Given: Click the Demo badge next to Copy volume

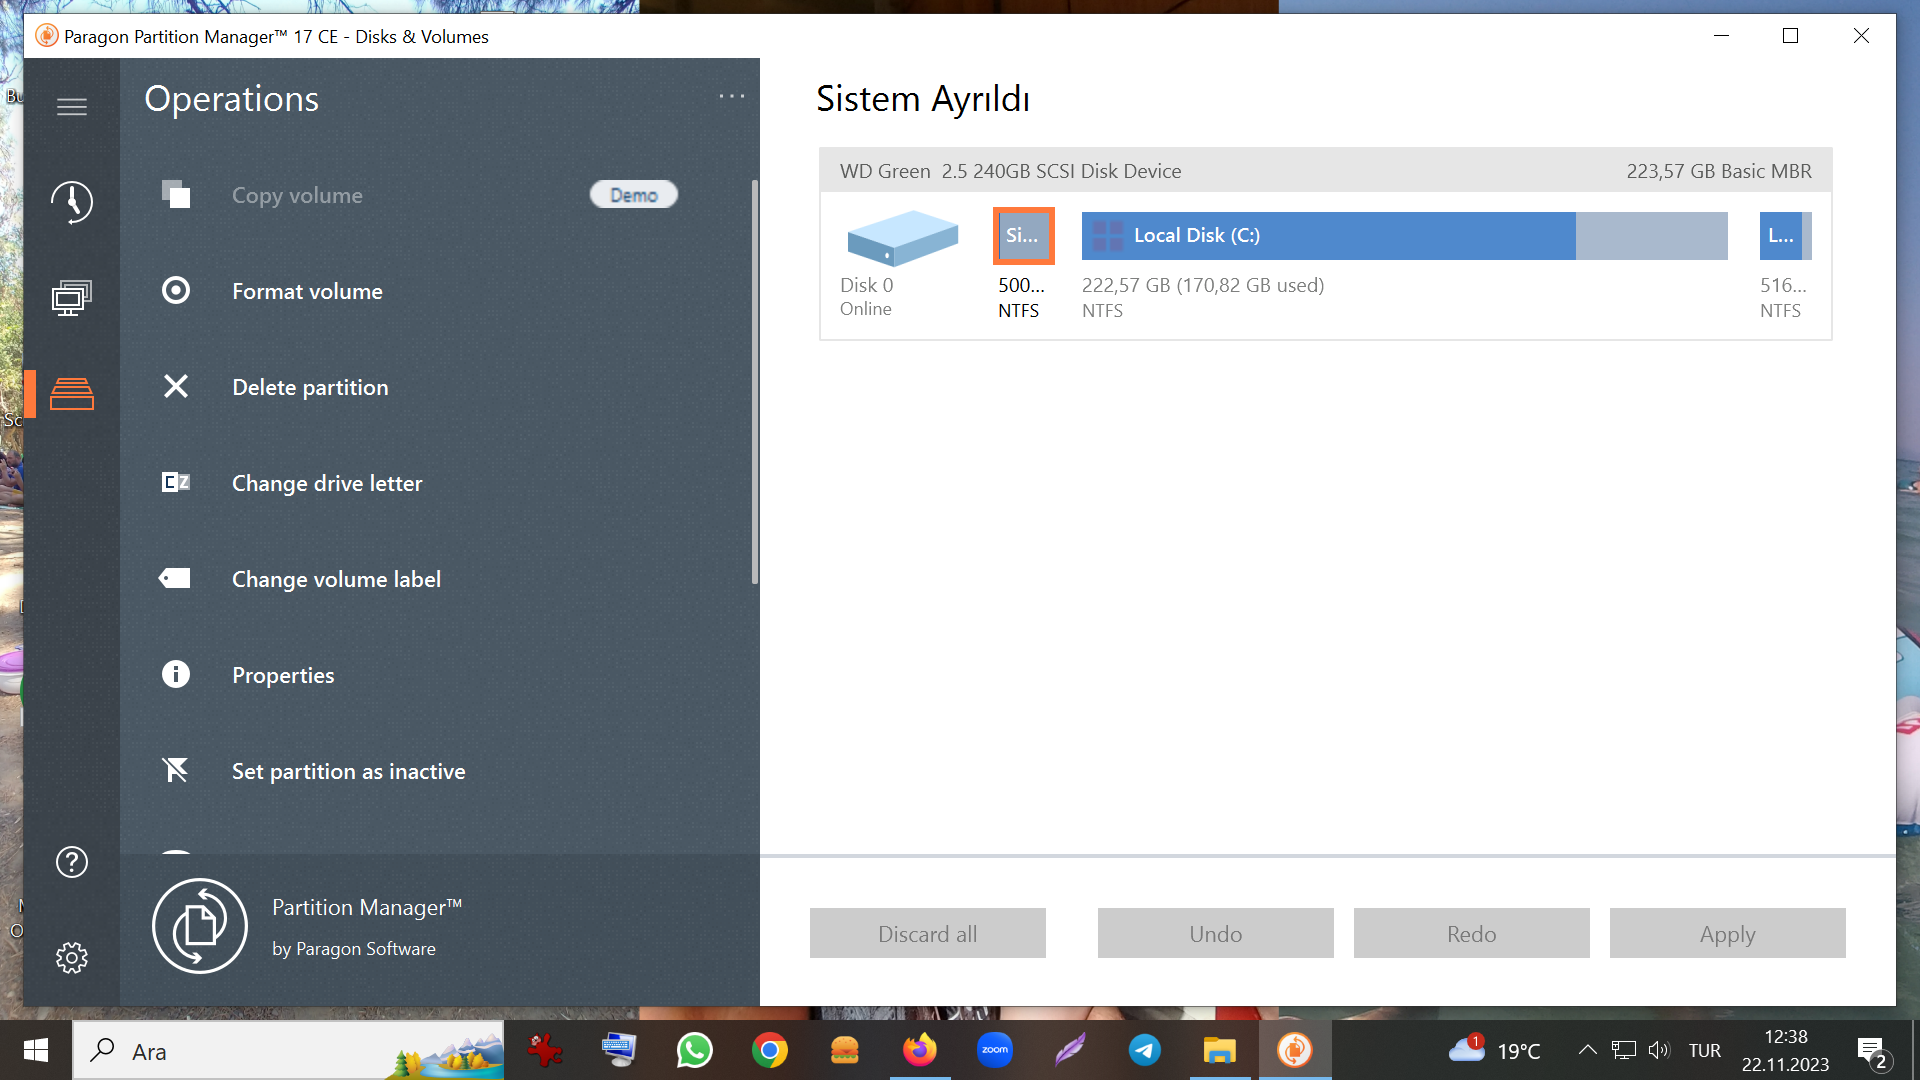Looking at the screenshot, I should click(x=634, y=195).
